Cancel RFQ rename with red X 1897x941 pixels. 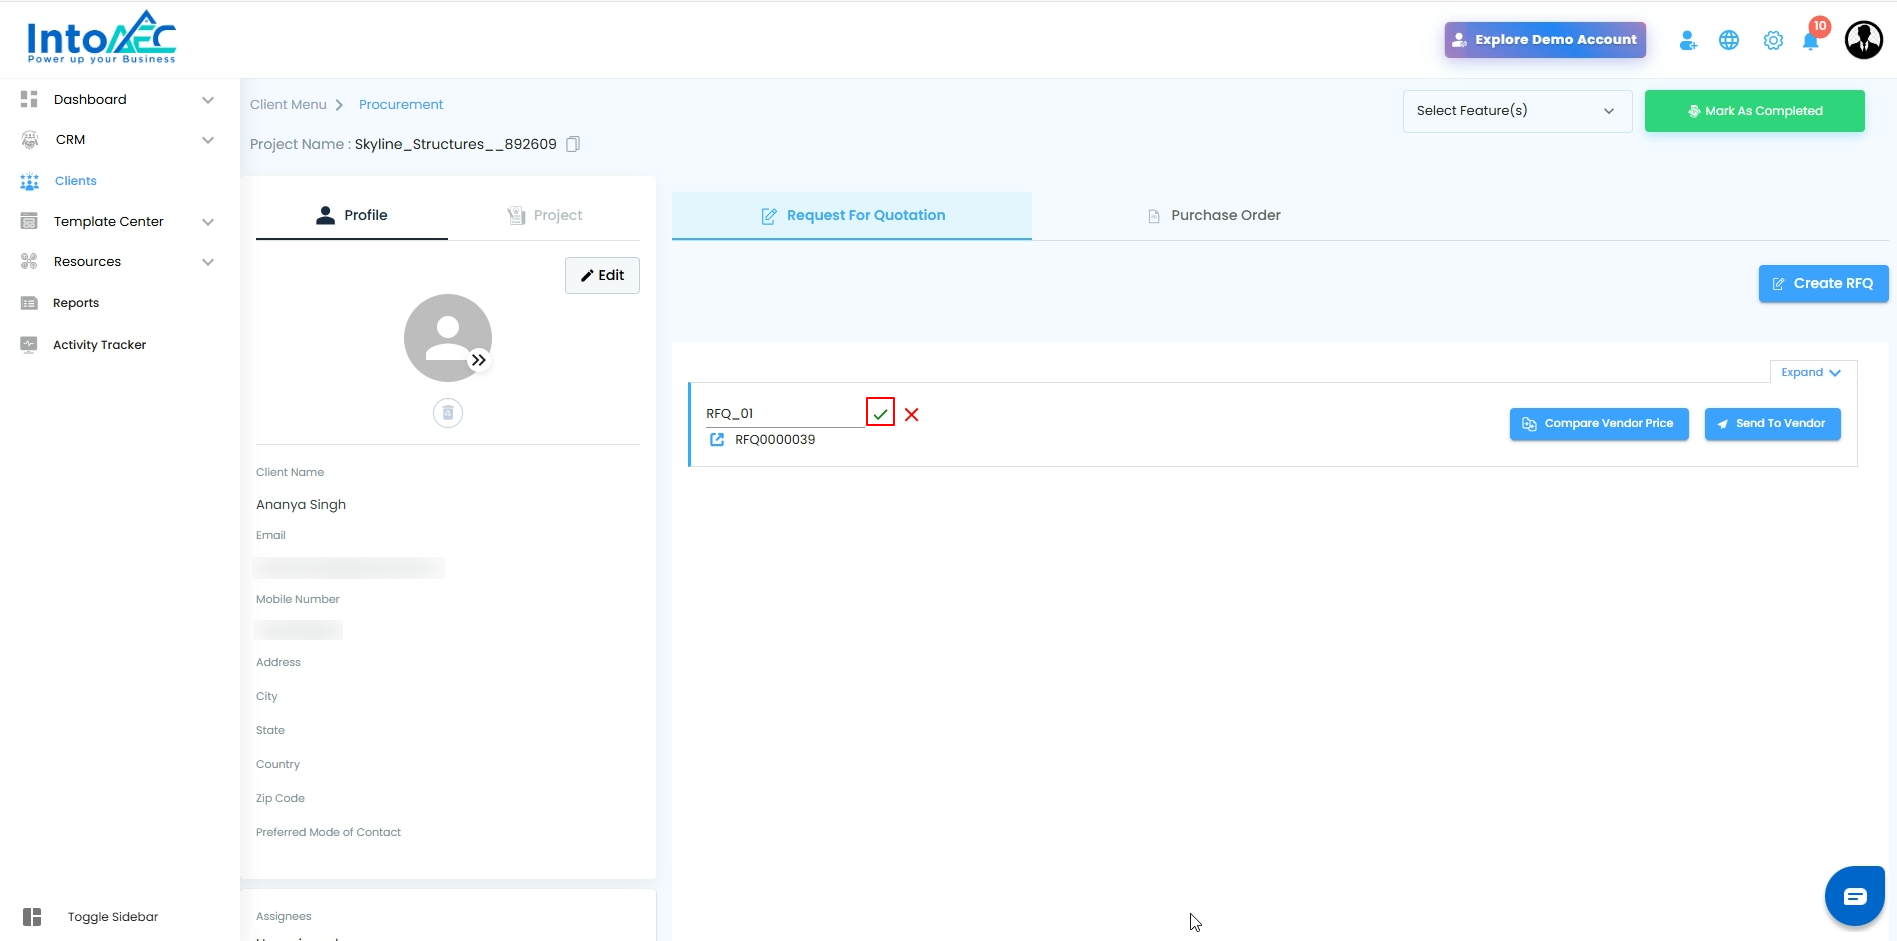click(912, 414)
